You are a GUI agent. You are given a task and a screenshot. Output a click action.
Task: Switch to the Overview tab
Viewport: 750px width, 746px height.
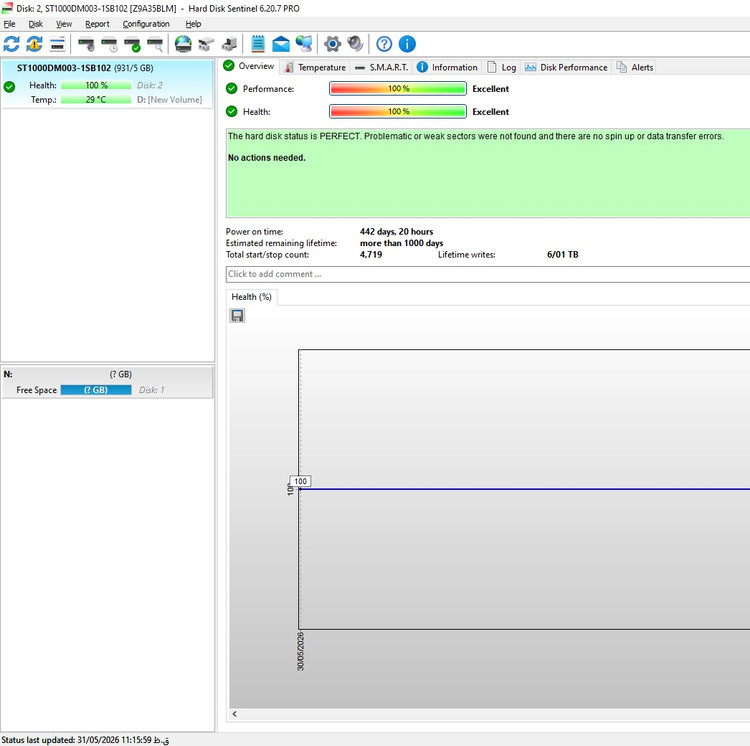pyautogui.click(x=249, y=66)
